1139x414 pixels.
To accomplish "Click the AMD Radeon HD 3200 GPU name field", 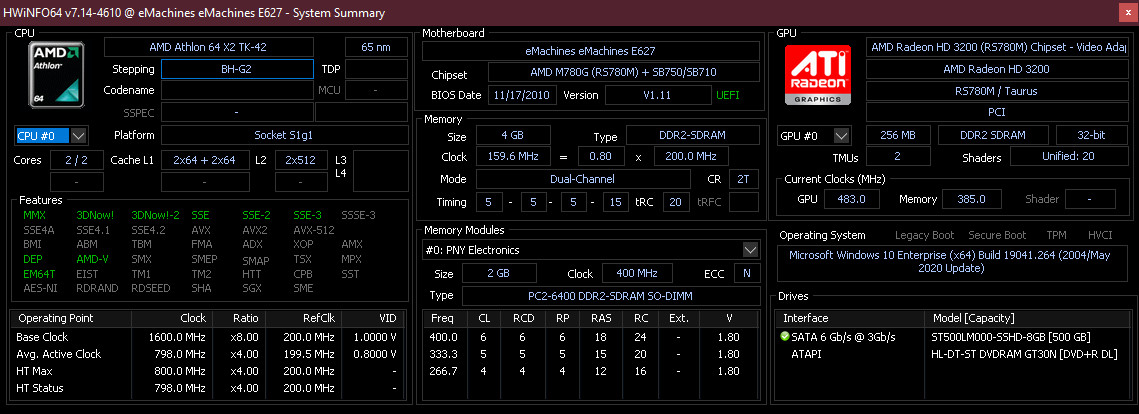I will [996, 70].
